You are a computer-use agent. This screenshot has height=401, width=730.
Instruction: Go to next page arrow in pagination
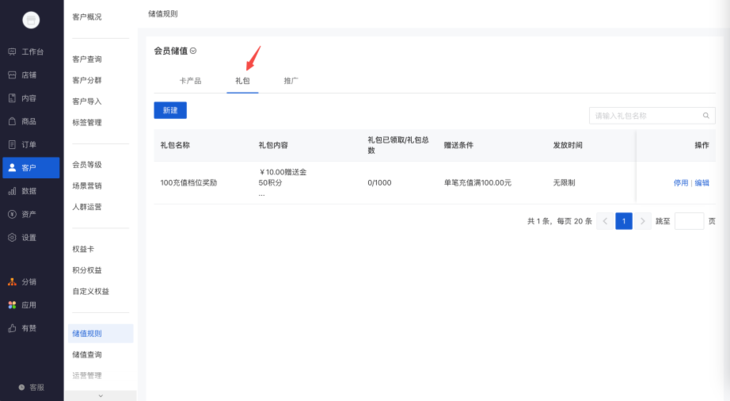643,221
